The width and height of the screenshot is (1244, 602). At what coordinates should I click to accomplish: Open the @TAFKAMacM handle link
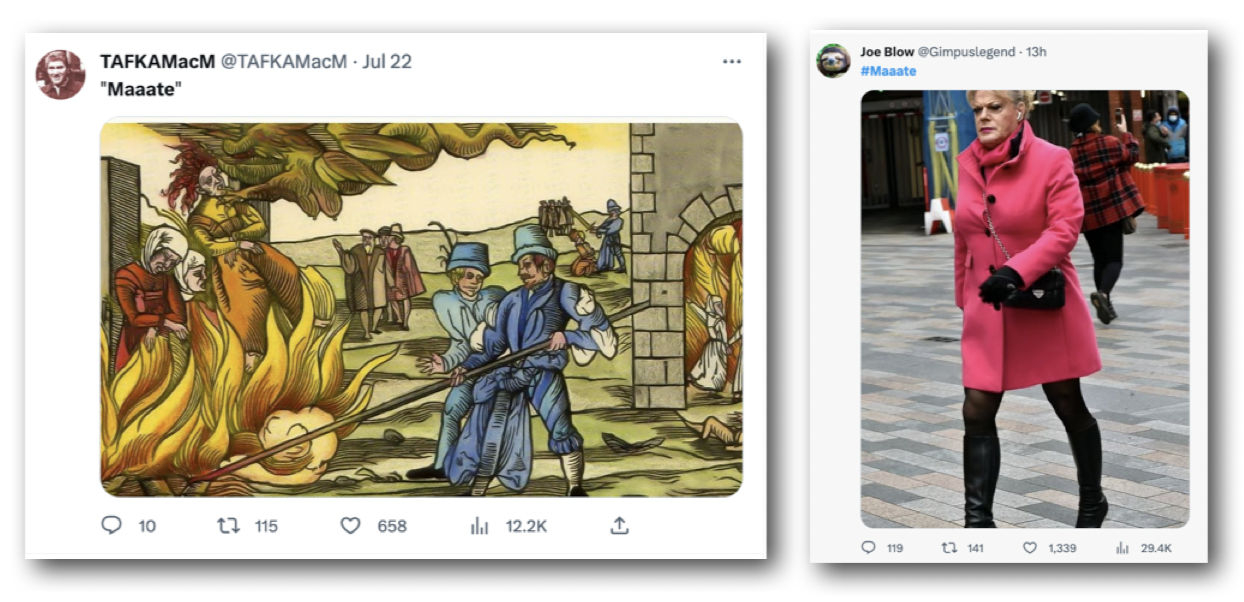pyautogui.click(x=283, y=62)
